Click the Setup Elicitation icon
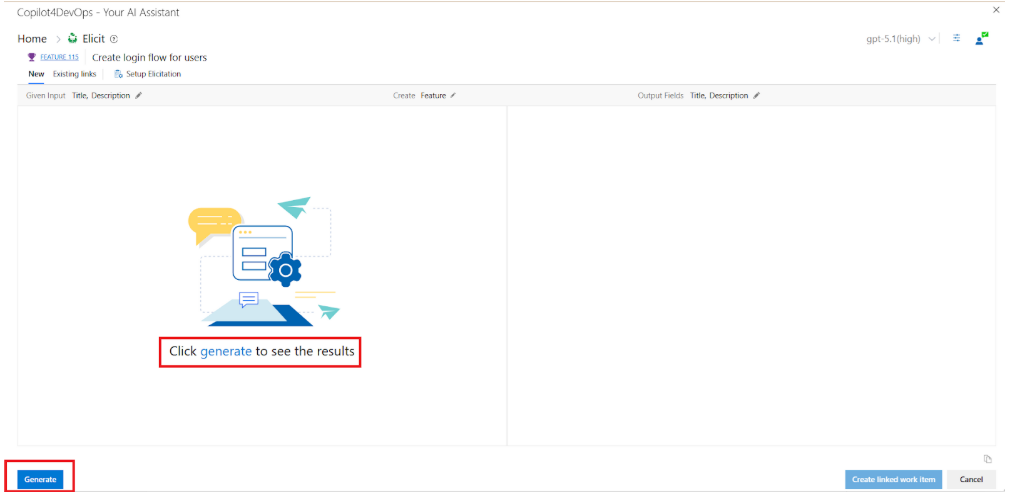Screen dimensions: 1010x498 click(119, 74)
